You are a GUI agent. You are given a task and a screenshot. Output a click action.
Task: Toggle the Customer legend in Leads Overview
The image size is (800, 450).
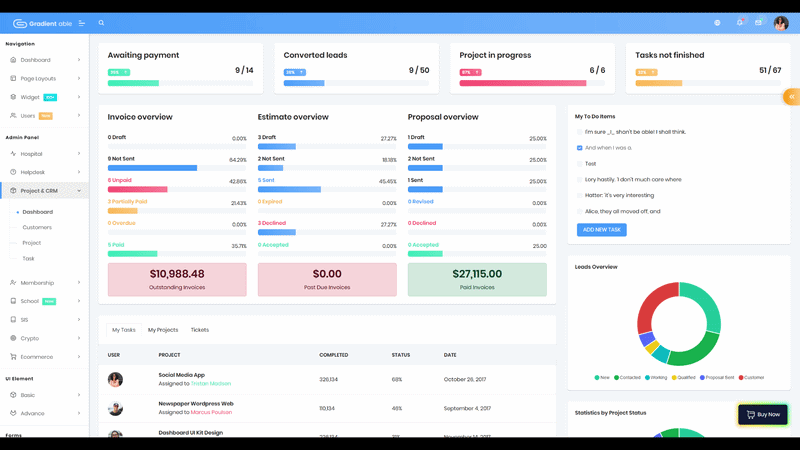click(x=752, y=378)
